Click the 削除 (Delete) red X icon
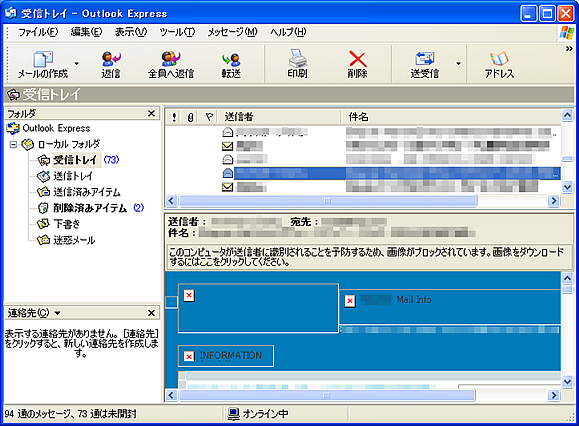Screen dimensions: 579x426 click(x=357, y=59)
